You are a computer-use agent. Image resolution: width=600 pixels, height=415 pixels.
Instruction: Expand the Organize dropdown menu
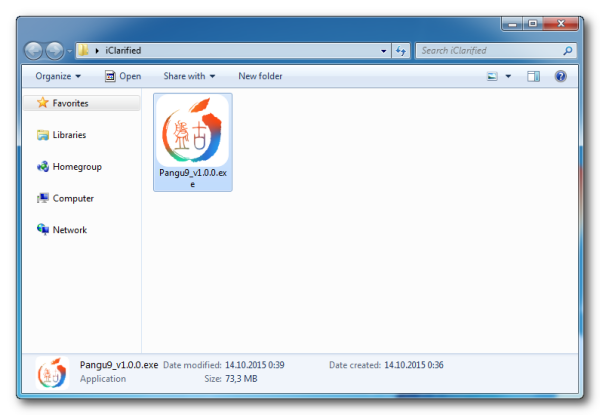coord(58,76)
